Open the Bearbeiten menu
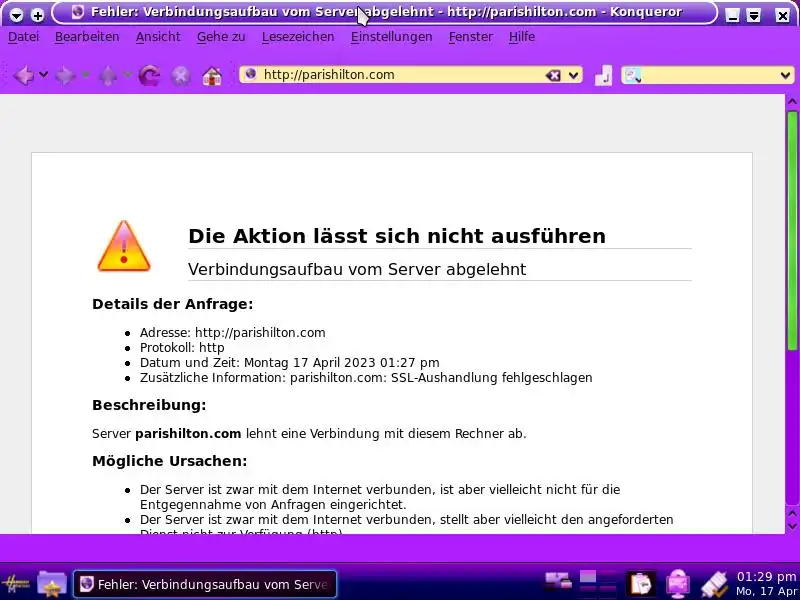 tap(87, 37)
